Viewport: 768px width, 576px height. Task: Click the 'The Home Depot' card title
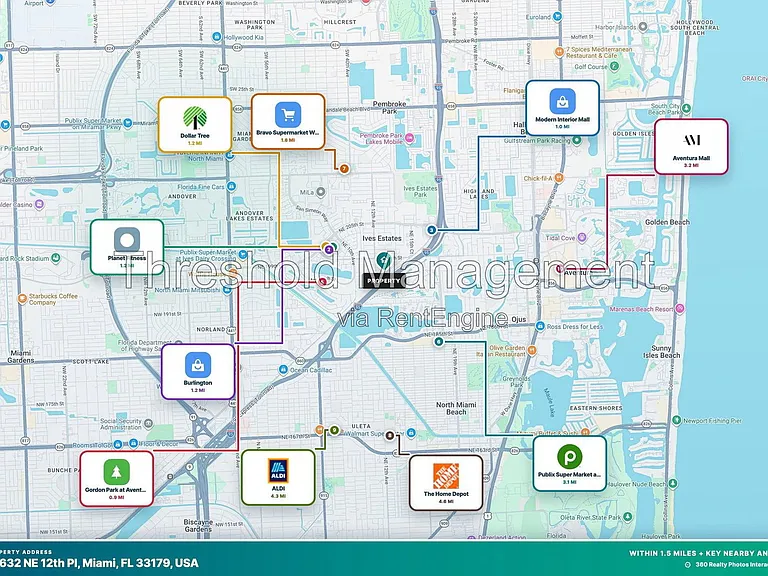coord(446,494)
